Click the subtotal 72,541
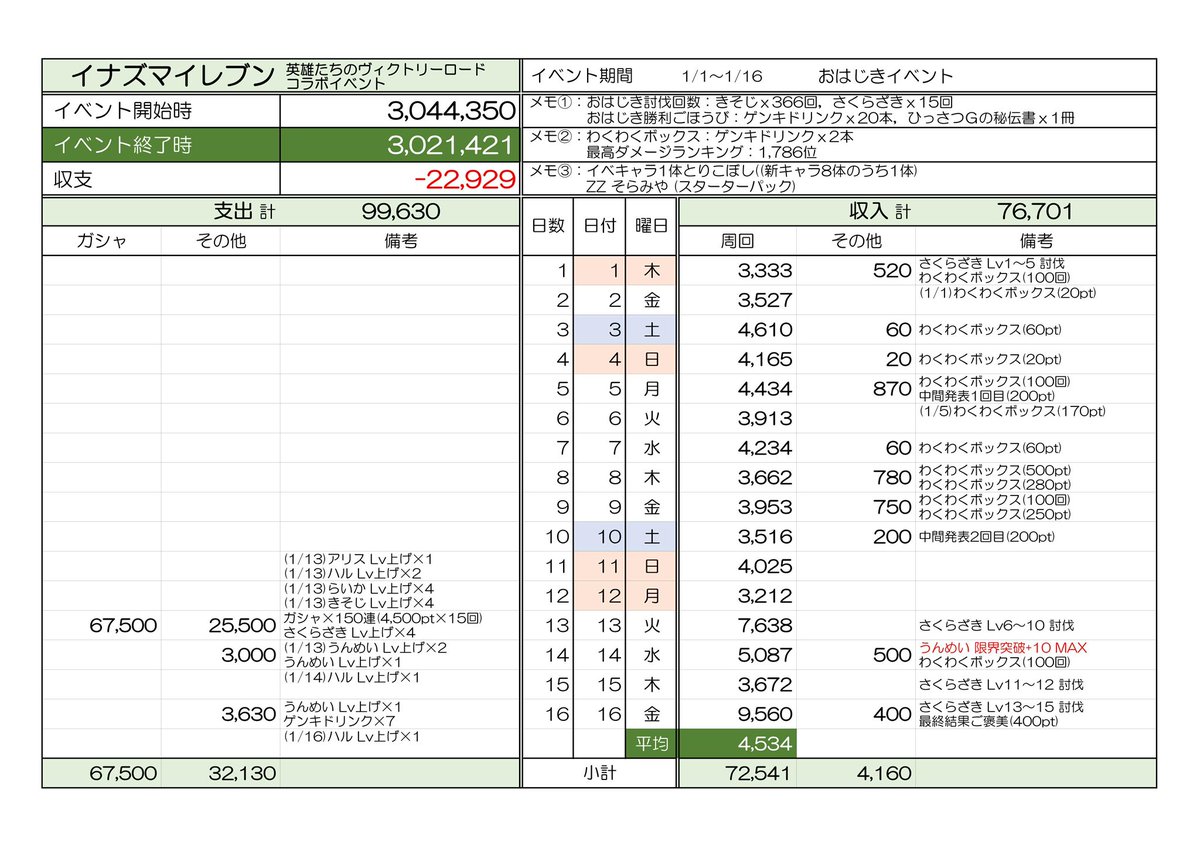This screenshot has width=1200, height=848. [760, 774]
